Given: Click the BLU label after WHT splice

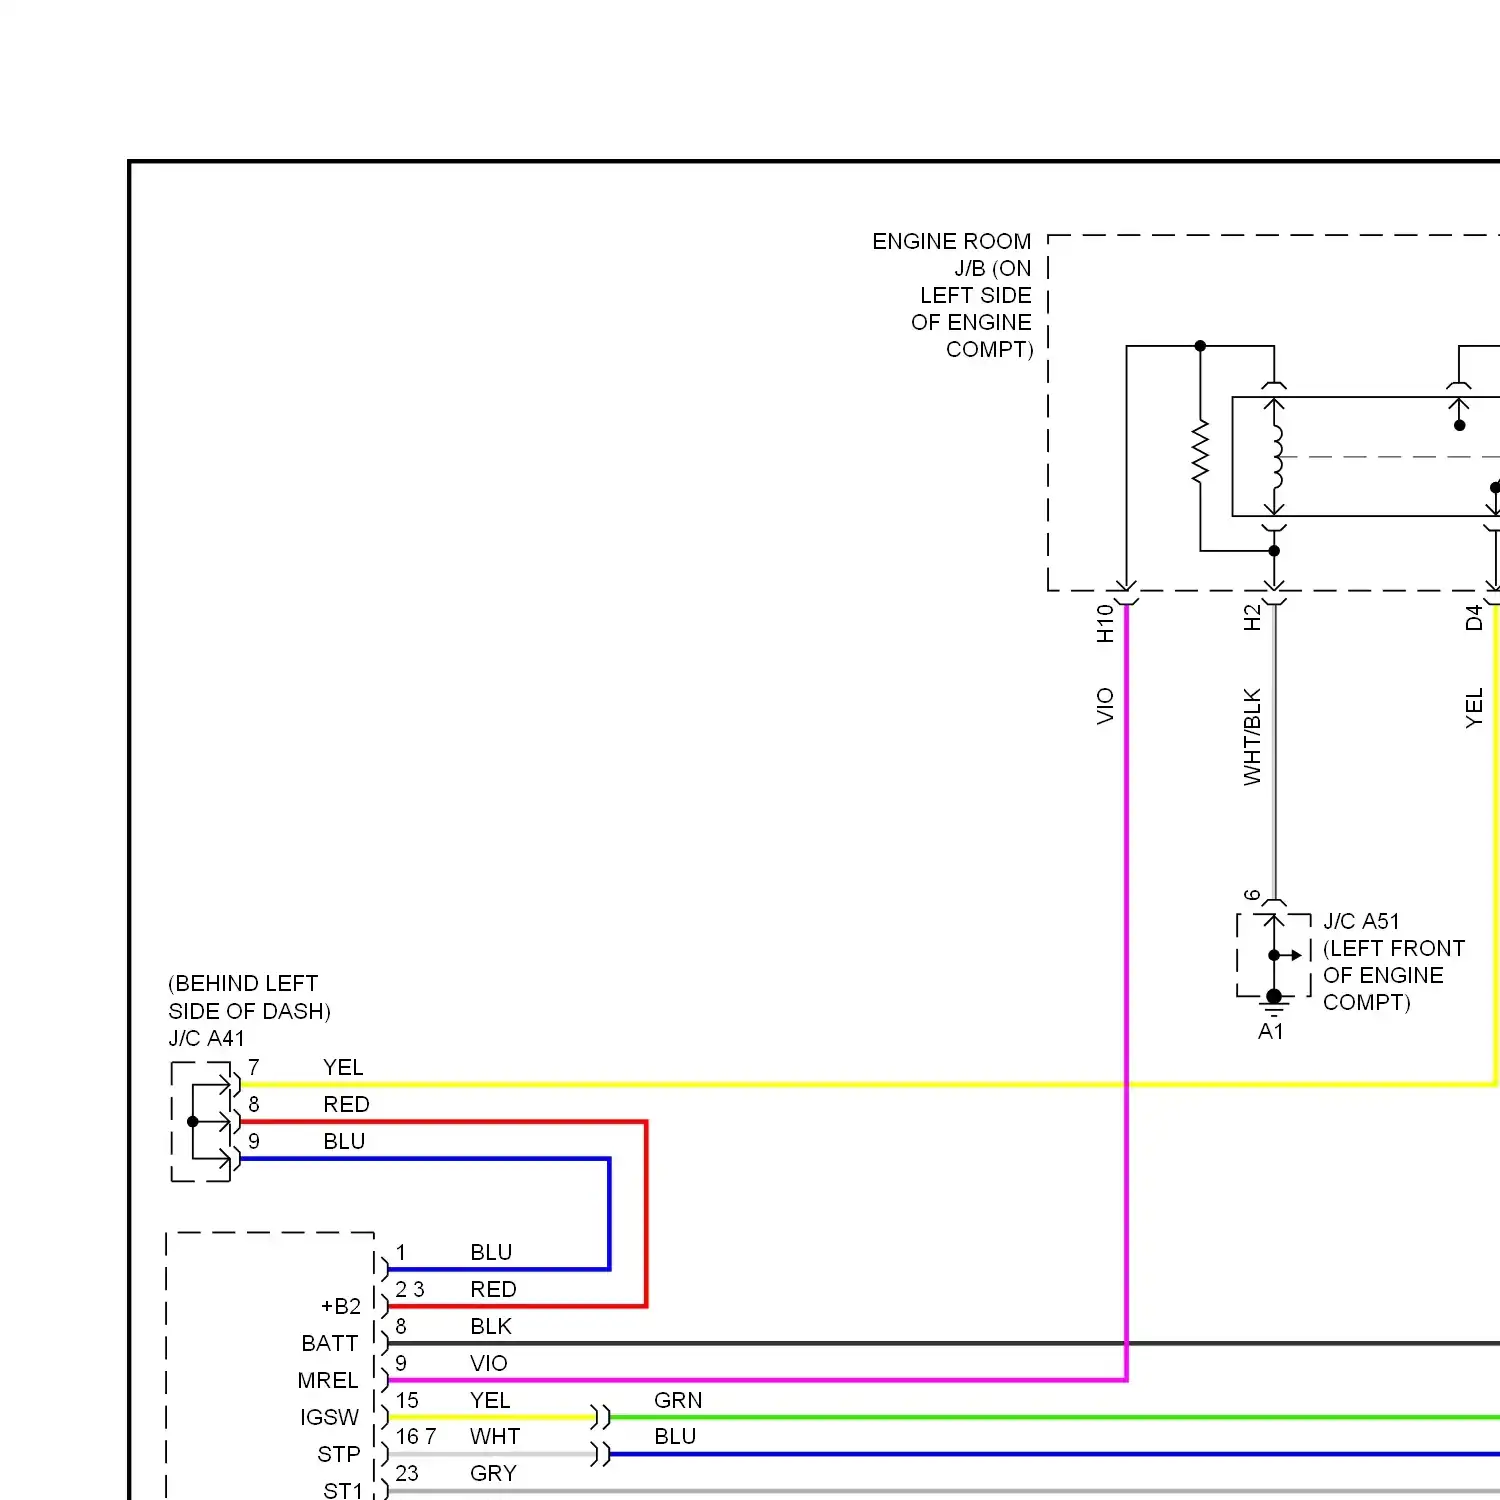Looking at the screenshot, I should click(675, 1436).
